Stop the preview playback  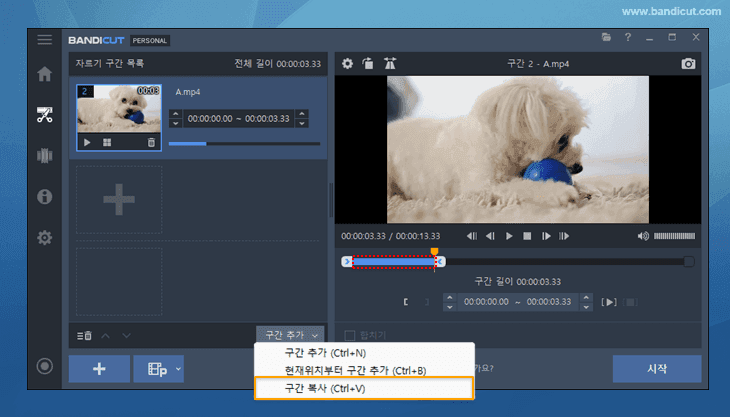click(x=527, y=236)
